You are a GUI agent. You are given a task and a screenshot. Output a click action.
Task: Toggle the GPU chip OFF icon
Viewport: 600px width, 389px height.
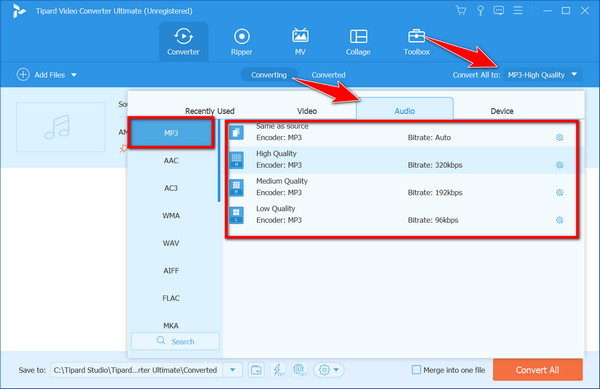tap(299, 370)
